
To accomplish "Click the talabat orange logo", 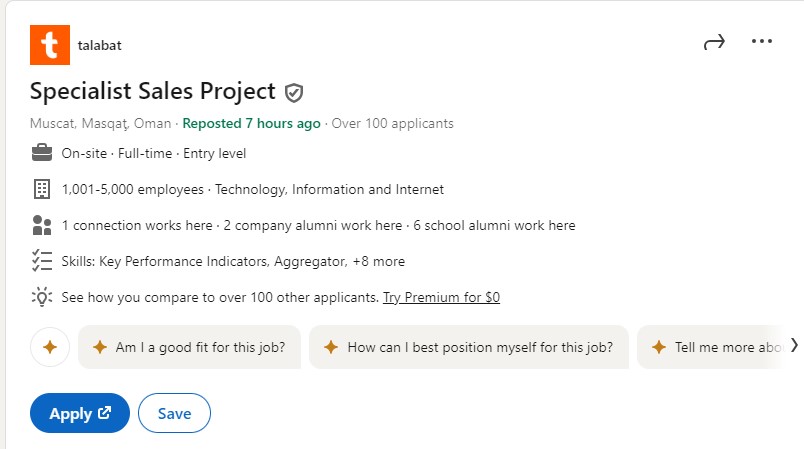I will tap(50, 45).
